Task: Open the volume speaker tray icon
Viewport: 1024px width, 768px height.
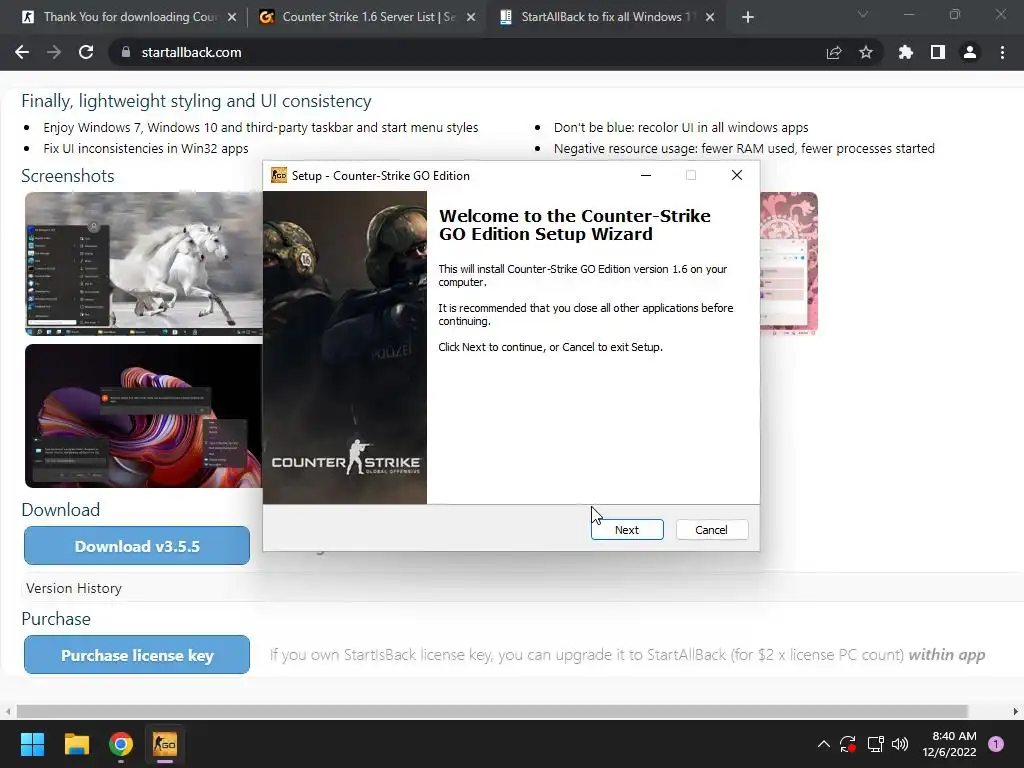Action: tap(900, 744)
